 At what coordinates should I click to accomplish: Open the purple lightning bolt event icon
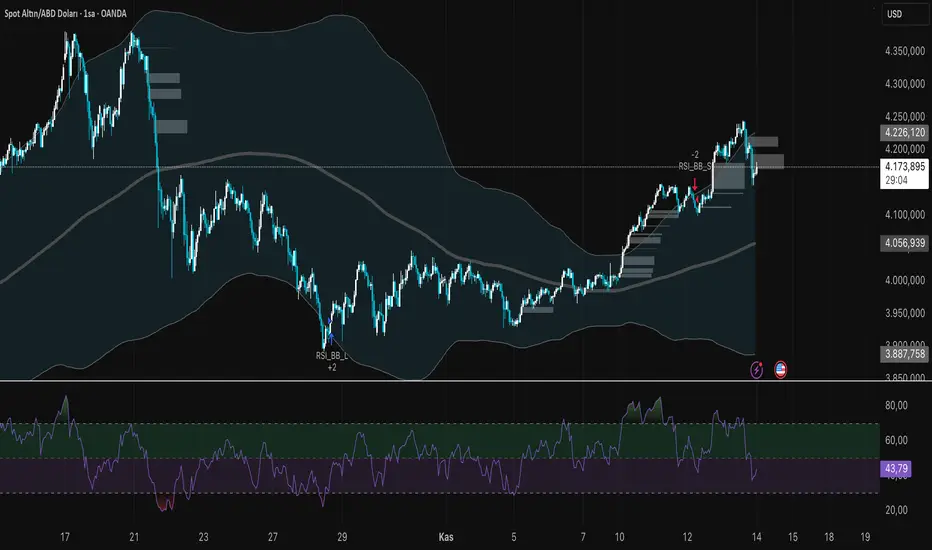(x=756, y=370)
